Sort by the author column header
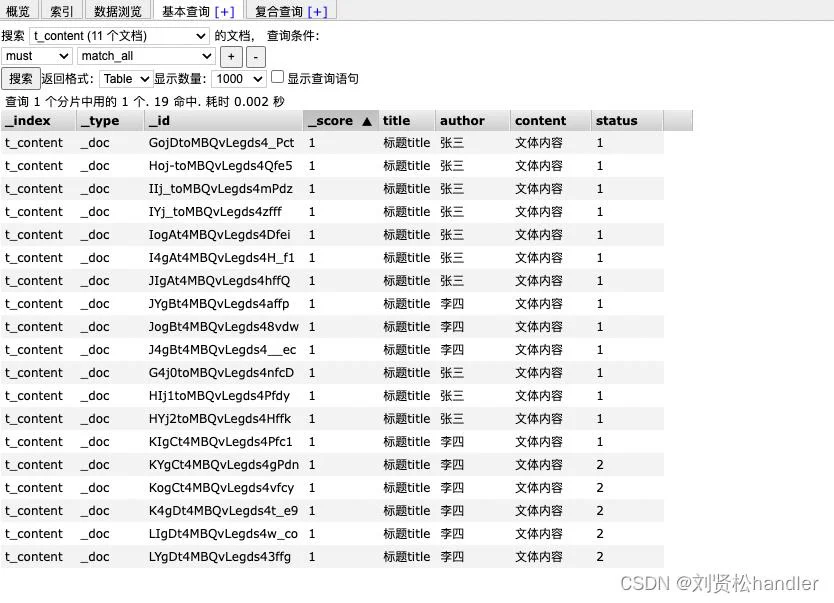 point(472,121)
